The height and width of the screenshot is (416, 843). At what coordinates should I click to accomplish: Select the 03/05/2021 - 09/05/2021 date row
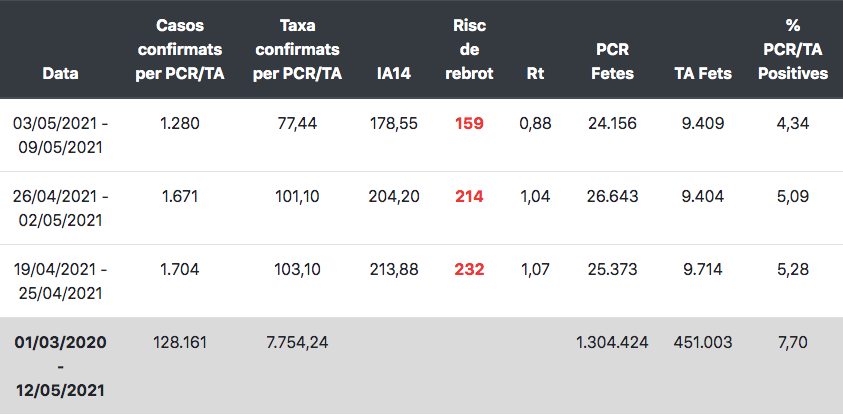61,135
